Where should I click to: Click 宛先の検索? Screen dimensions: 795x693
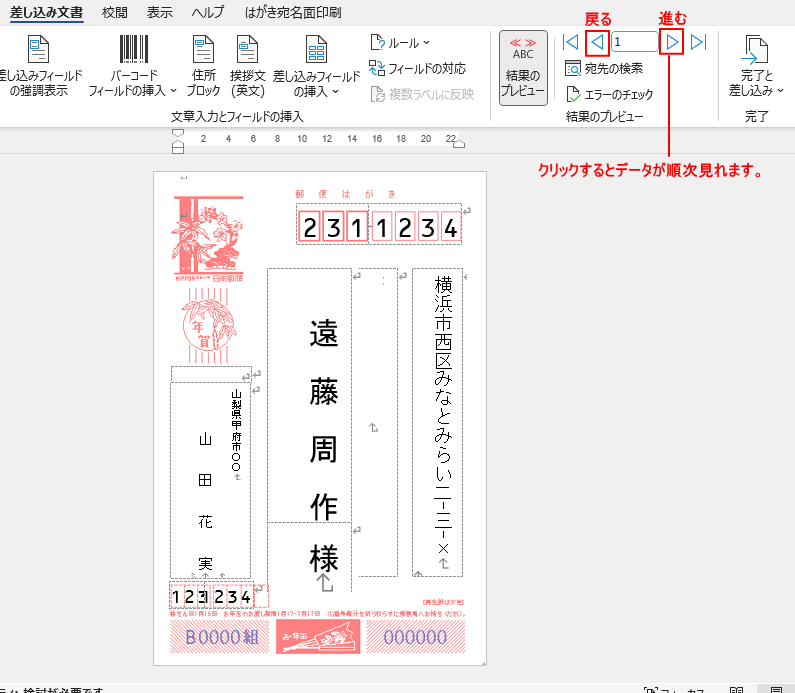tap(604, 68)
